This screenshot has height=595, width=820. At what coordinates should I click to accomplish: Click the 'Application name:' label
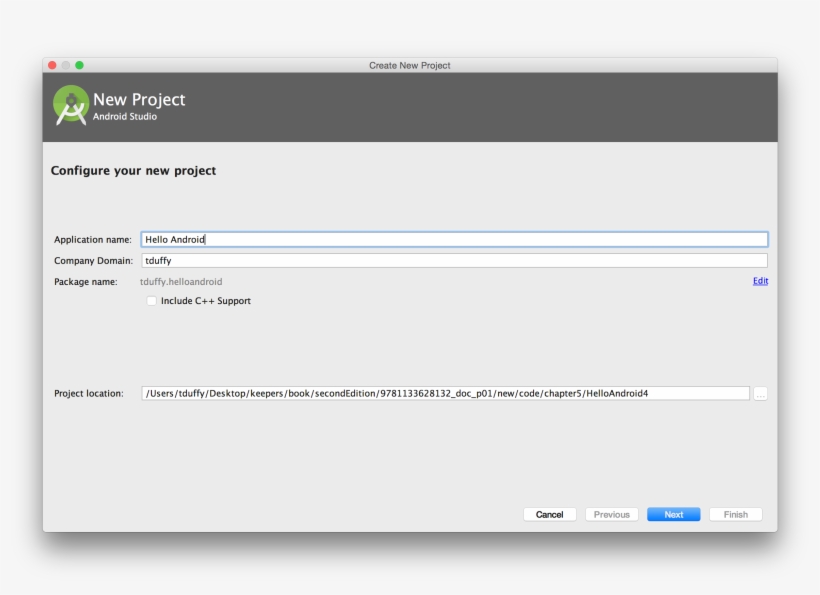(x=93, y=239)
